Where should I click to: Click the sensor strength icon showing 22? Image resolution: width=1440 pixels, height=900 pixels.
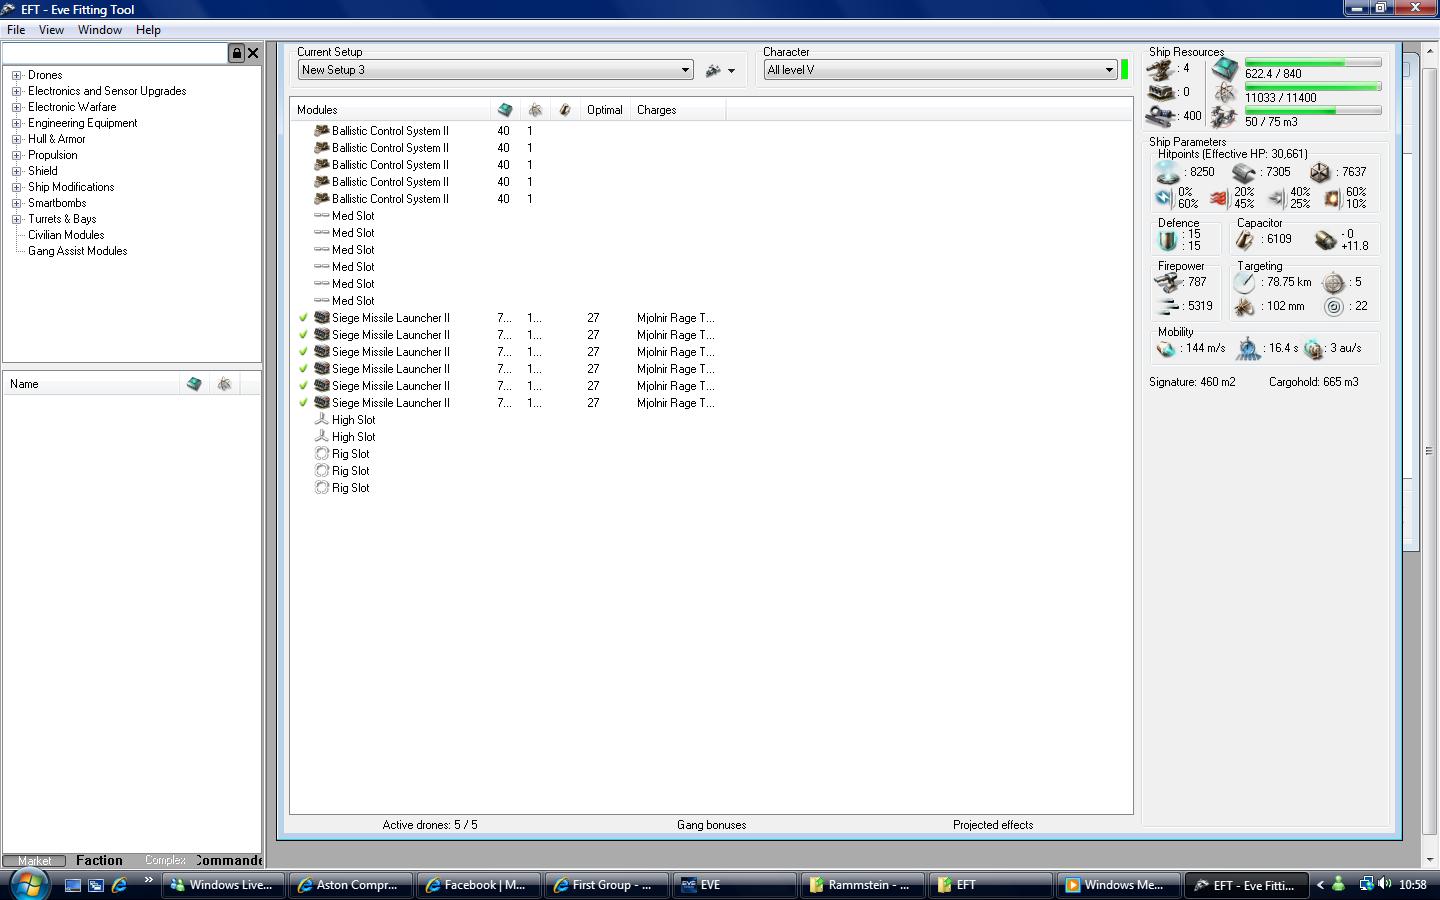[1333, 307]
